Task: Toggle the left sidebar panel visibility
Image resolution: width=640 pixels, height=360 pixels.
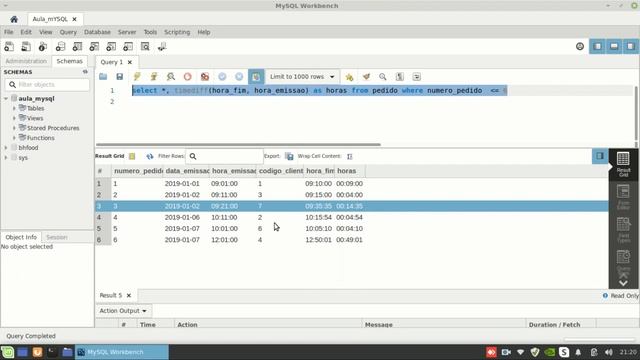Action: [x=598, y=47]
